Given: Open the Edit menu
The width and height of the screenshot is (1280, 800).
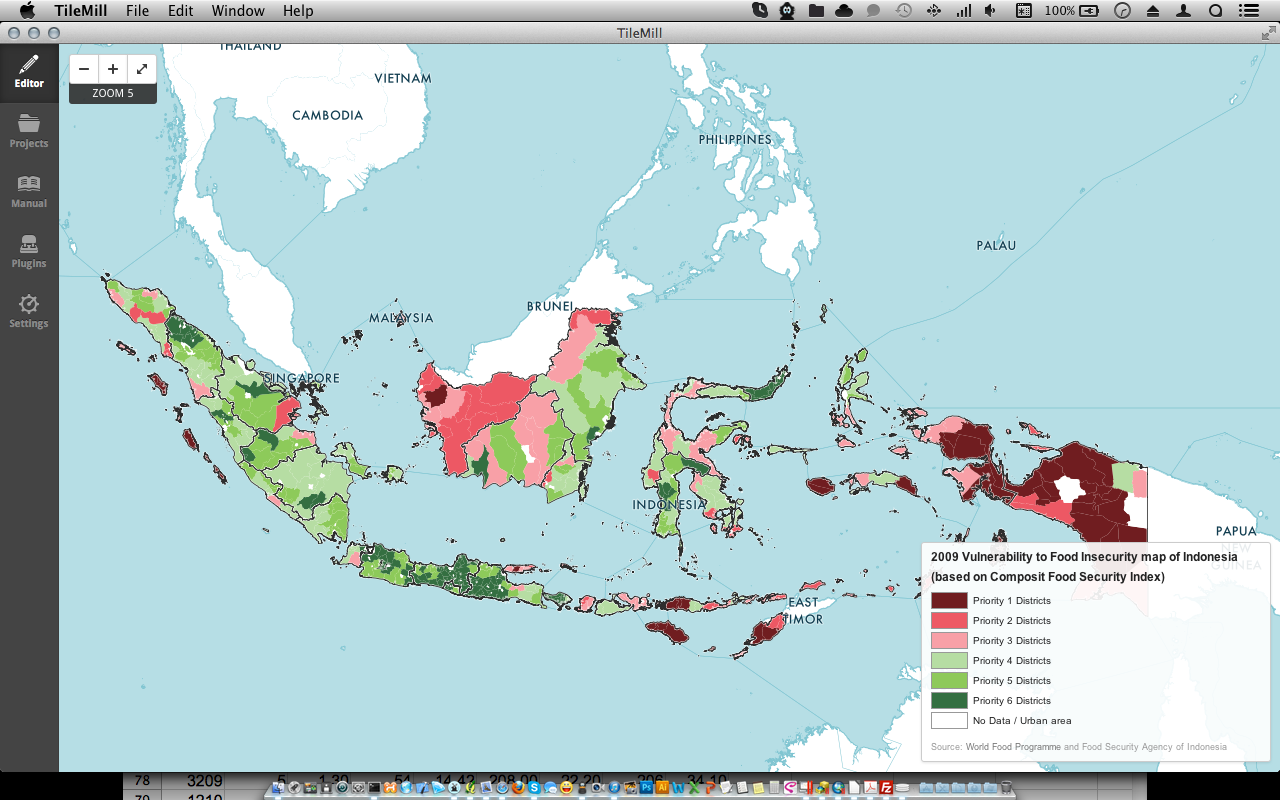Looking at the screenshot, I should pyautogui.click(x=180, y=10).
